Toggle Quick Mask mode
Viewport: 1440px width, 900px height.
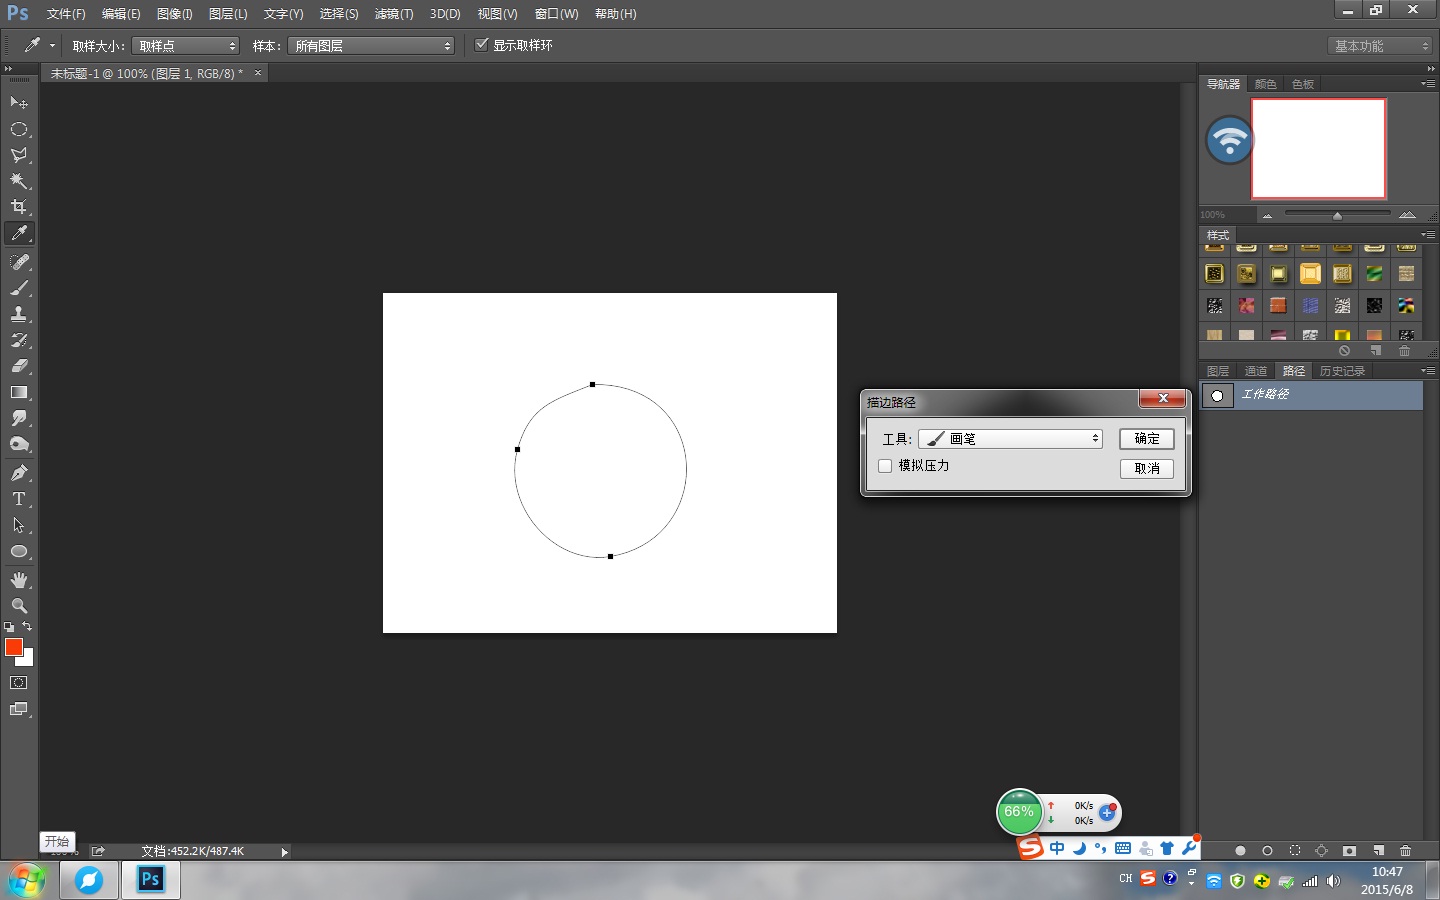pos(19,683)
